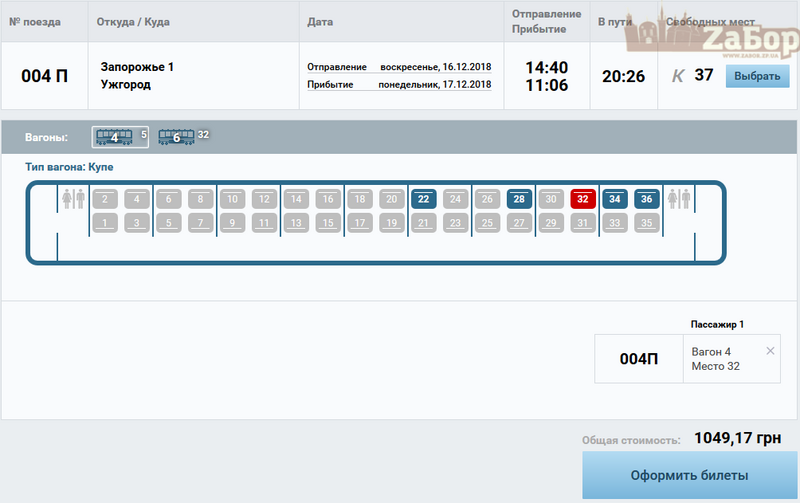Screen dimensions: 800x503
Task: Choose available seat 34
Action: tap(615, 199)
